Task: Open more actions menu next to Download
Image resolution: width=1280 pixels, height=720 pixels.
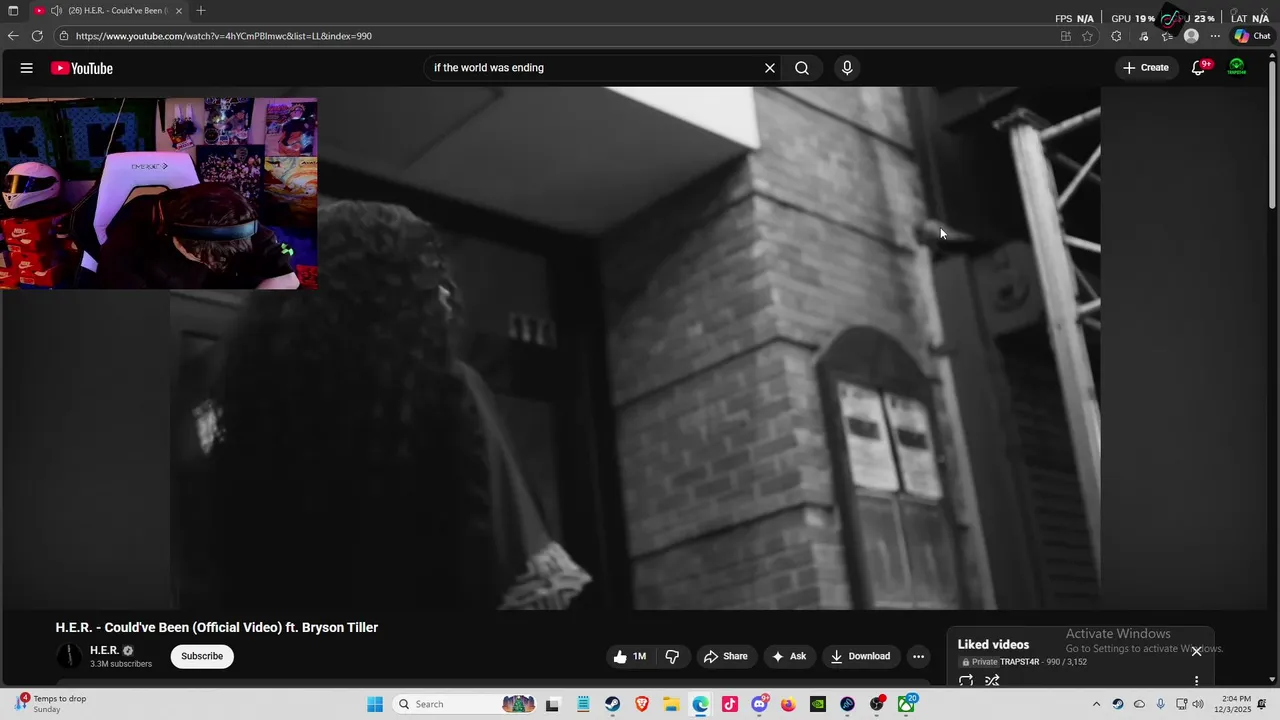Action: tap(918, 656)
